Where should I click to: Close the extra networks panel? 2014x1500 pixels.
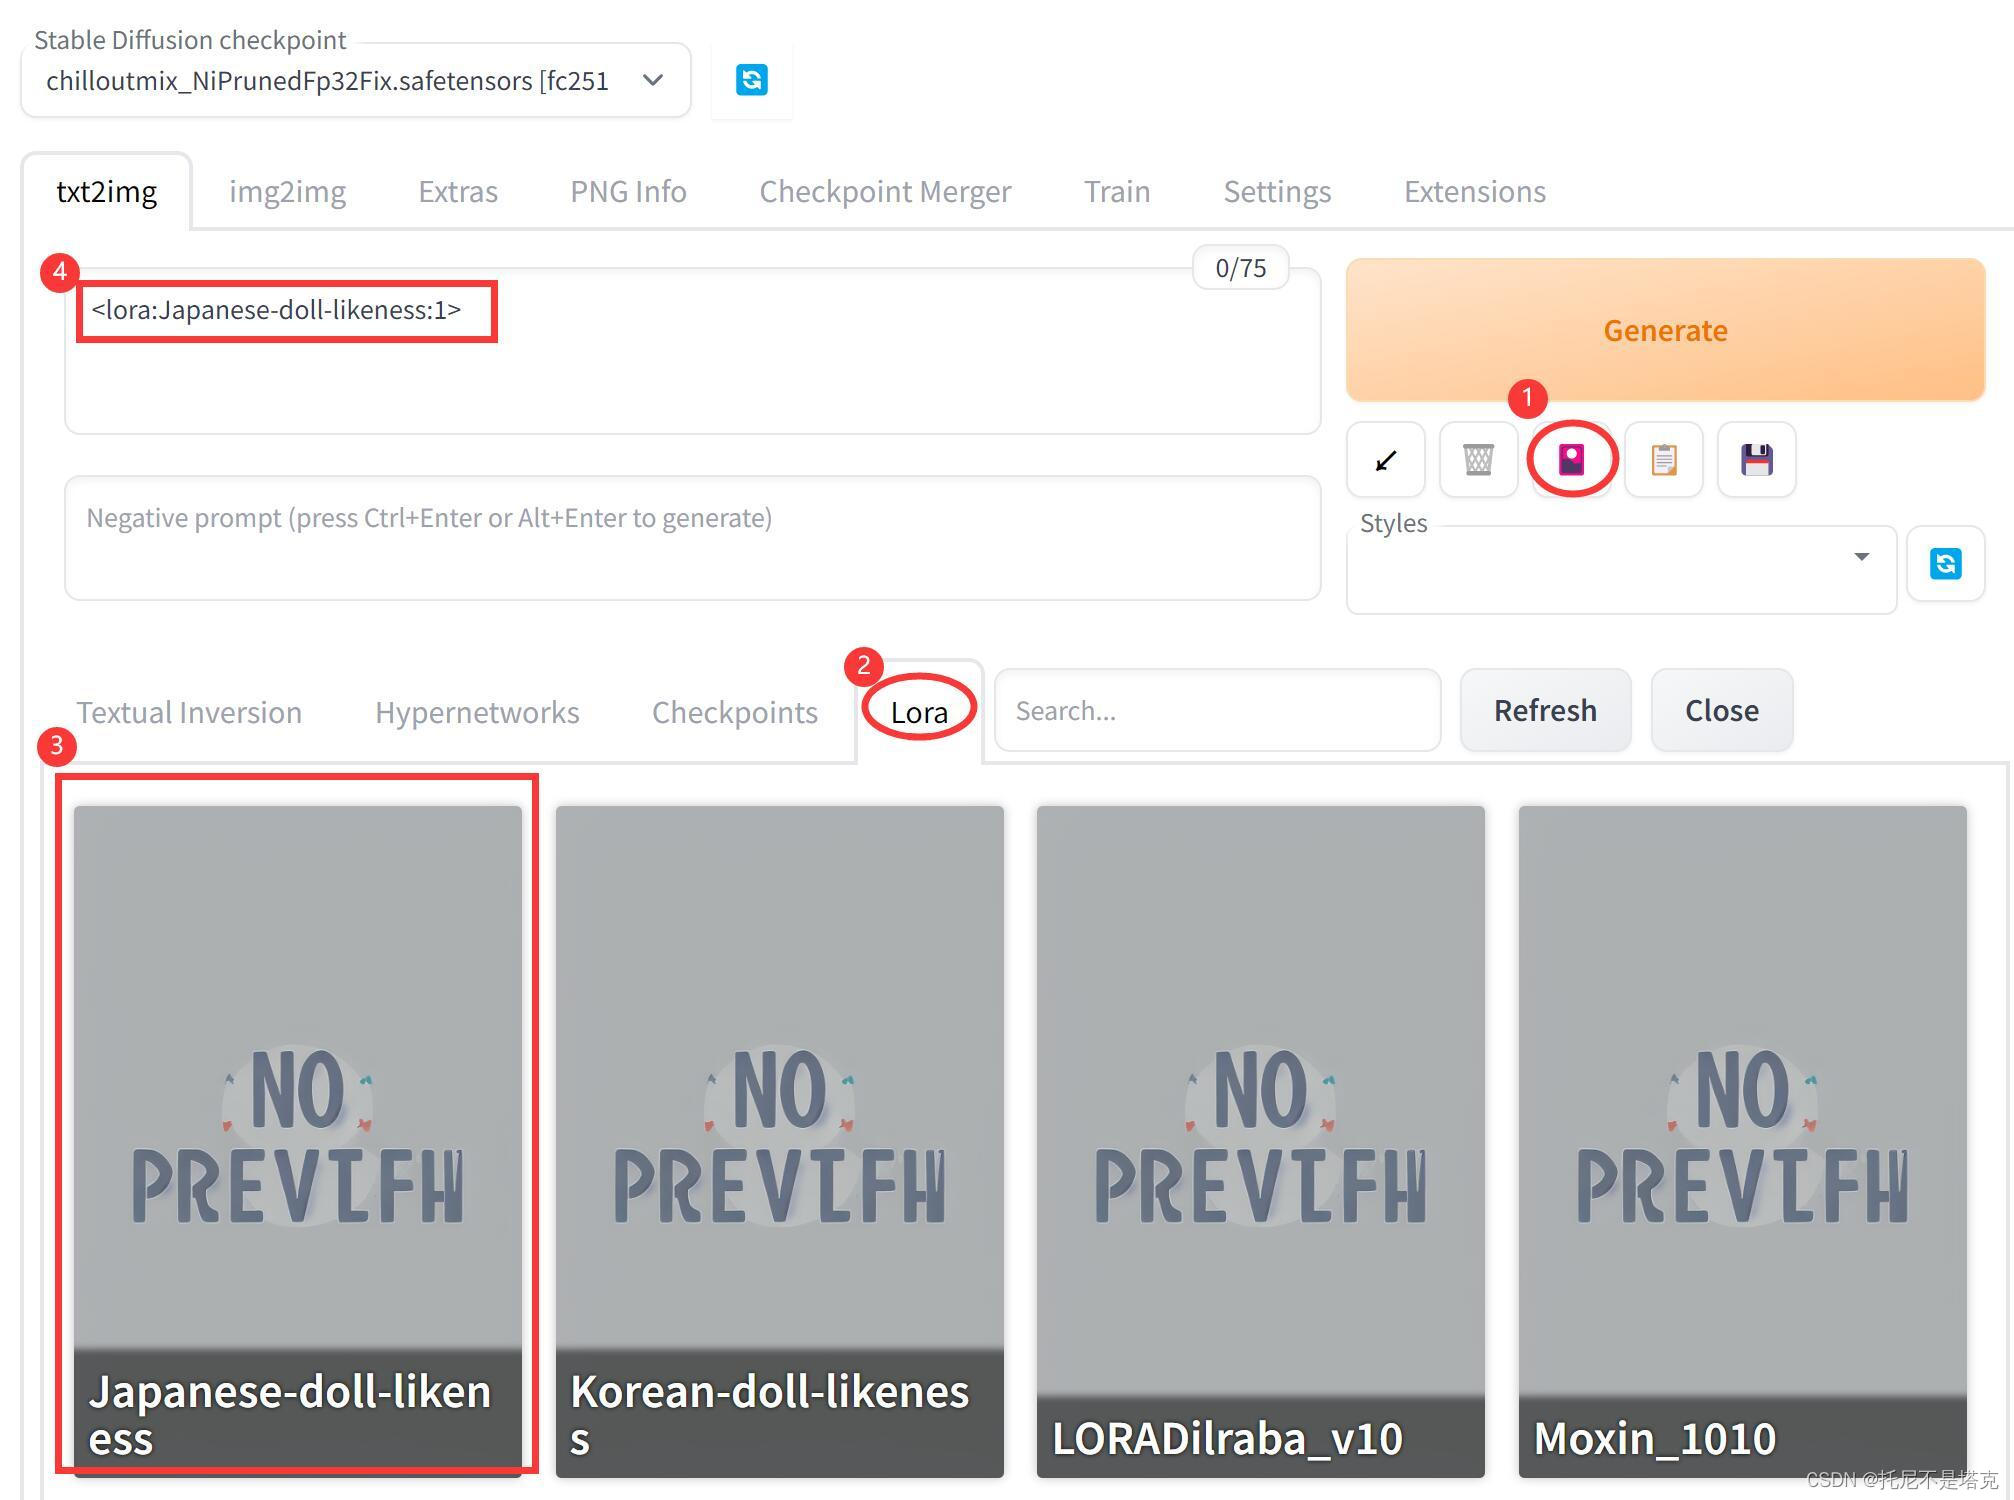click(x=1721, y=710)
